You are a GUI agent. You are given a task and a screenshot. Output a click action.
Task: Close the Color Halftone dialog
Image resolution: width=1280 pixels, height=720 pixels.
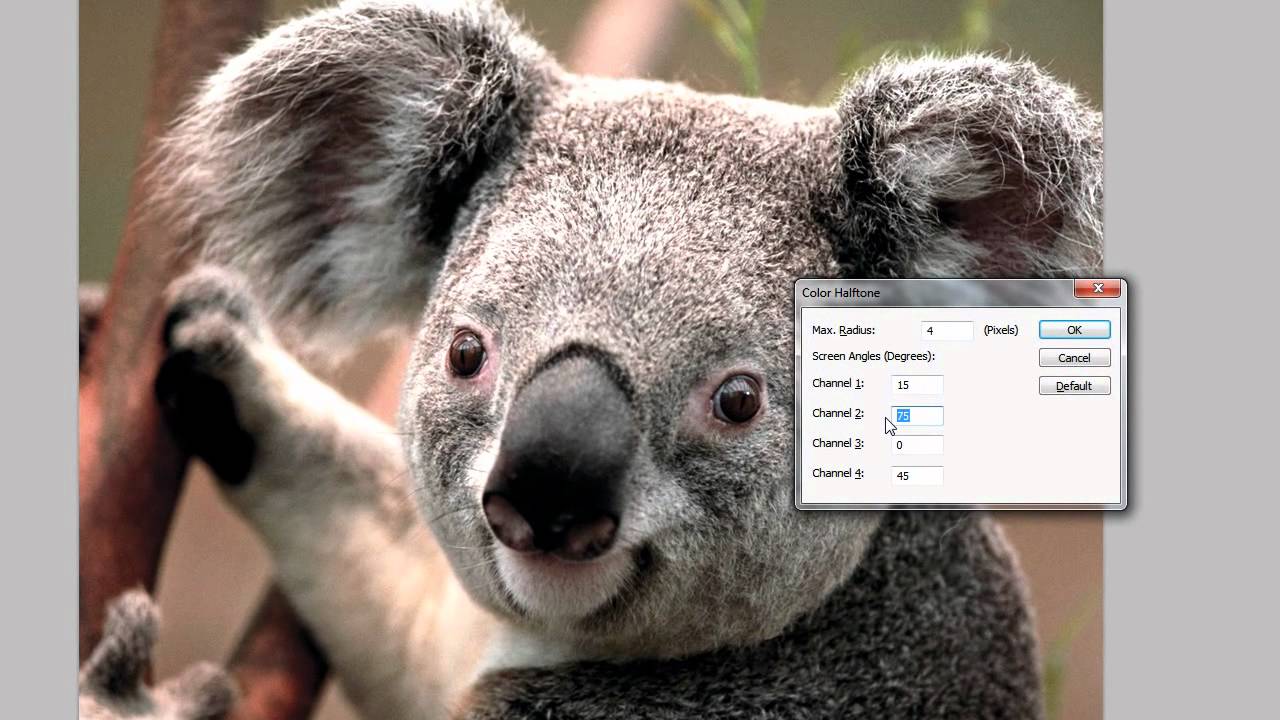pyautogui.click(x=1098, y=289)
